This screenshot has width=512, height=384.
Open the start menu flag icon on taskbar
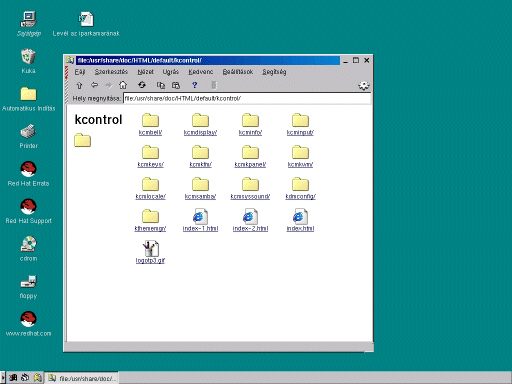click(13, 378)
